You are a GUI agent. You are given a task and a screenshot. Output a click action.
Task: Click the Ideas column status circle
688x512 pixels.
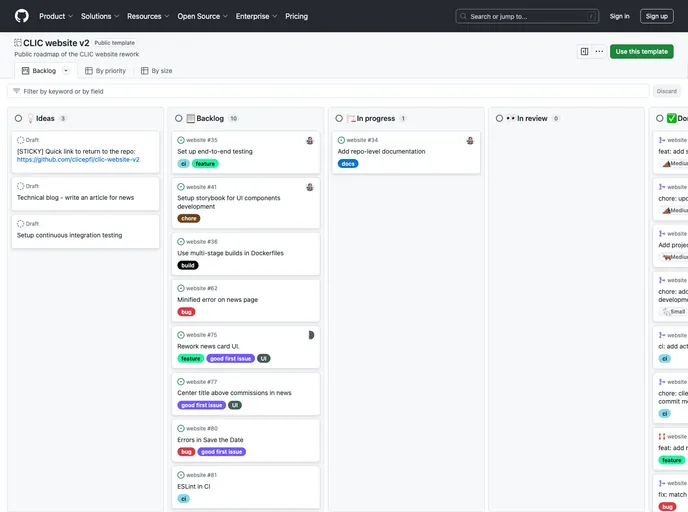(19, 118)
